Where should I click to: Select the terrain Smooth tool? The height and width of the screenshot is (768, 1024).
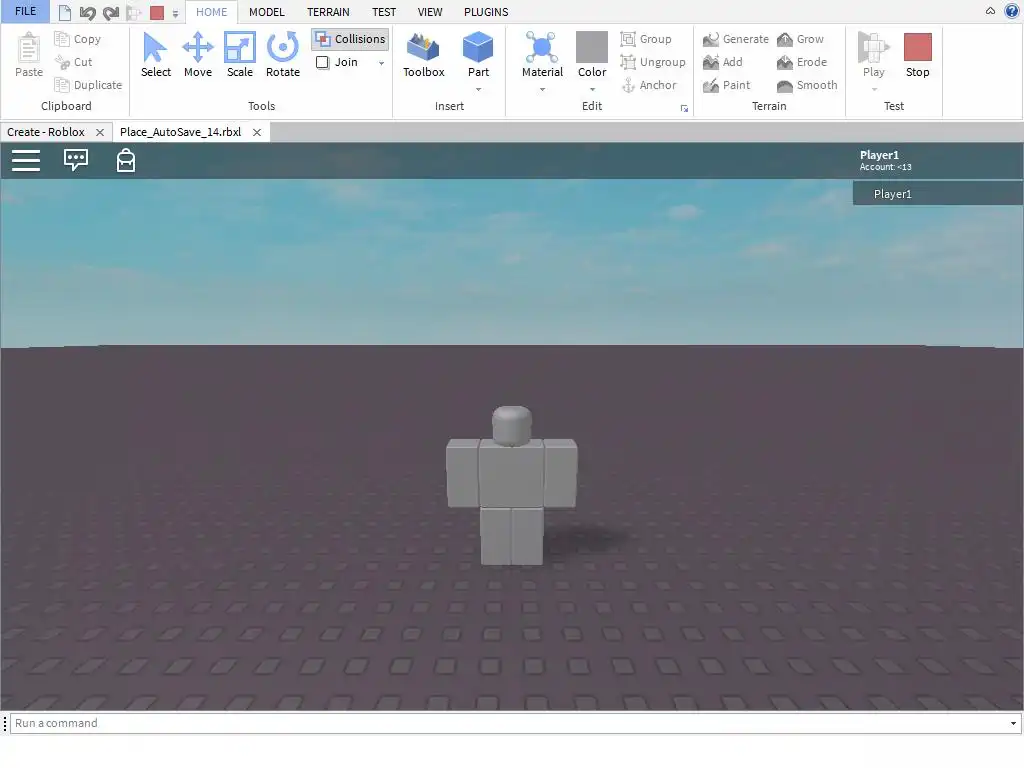click(x=807, y=85)
